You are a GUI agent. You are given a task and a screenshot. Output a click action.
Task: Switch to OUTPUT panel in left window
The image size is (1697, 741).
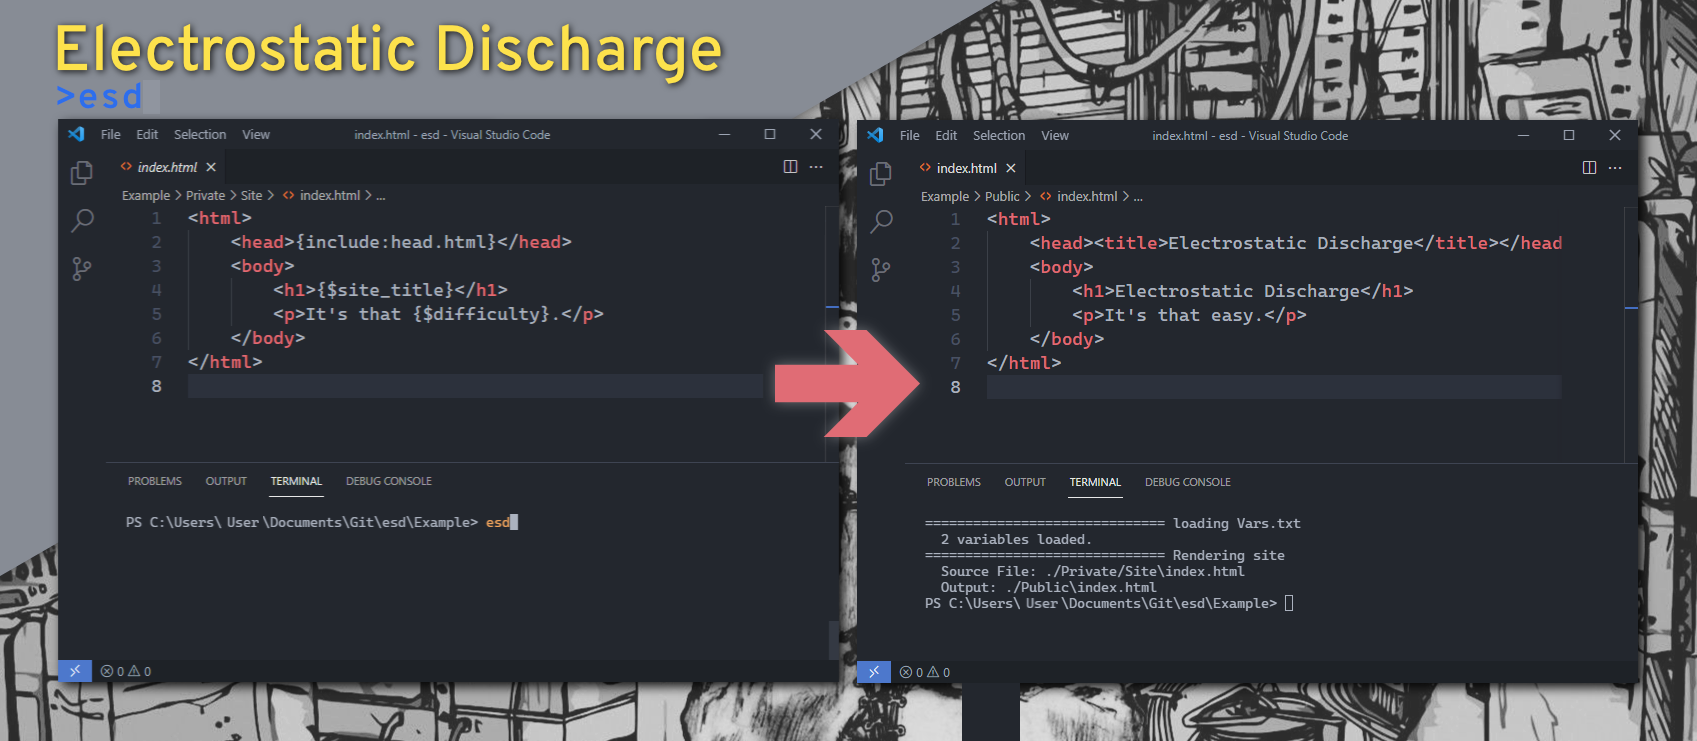226,481
